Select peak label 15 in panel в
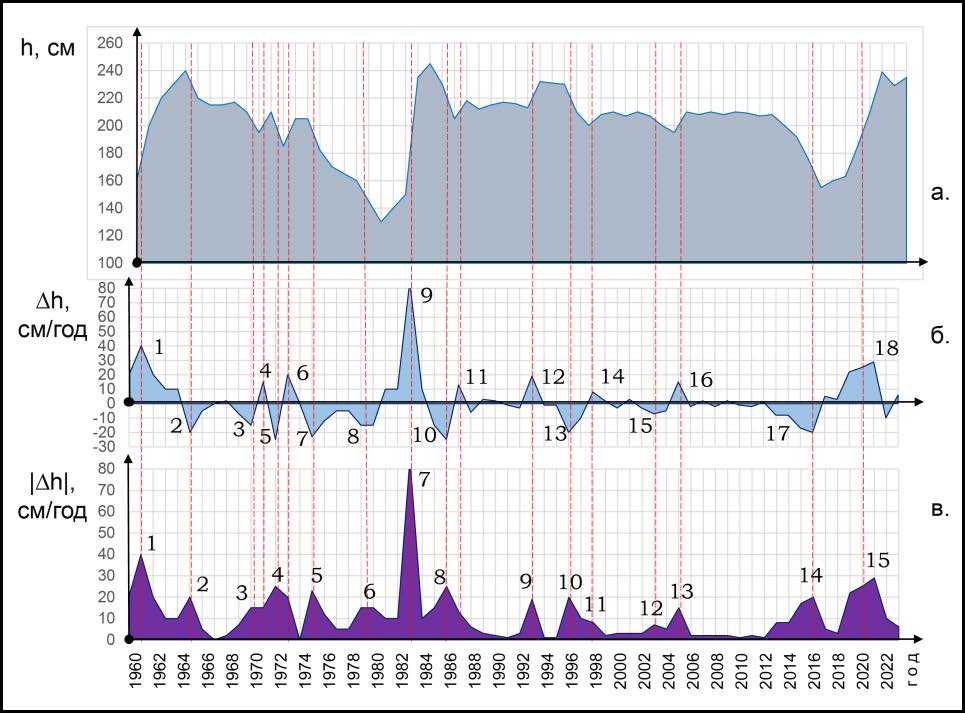The image size is (965, 713). point(878,560)
